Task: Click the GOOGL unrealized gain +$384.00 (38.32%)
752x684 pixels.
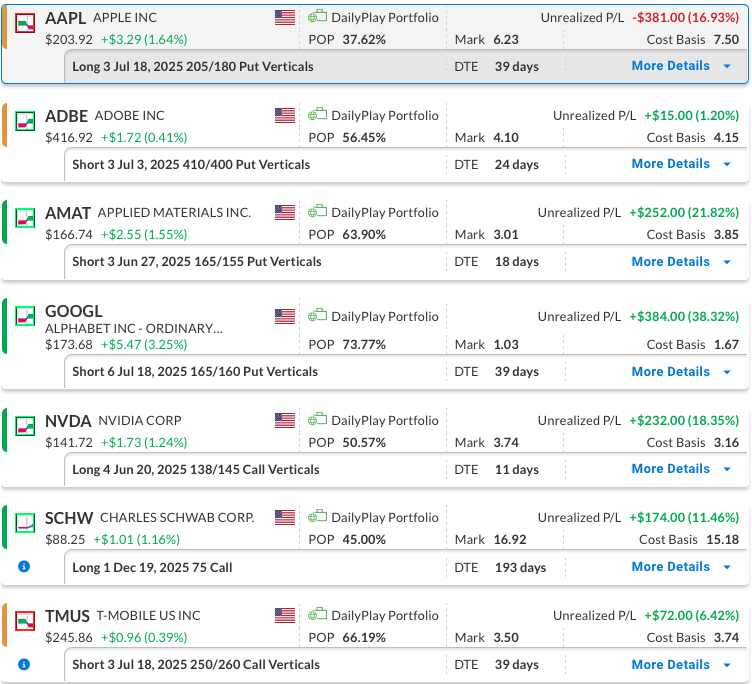Action: click(684, 317)
